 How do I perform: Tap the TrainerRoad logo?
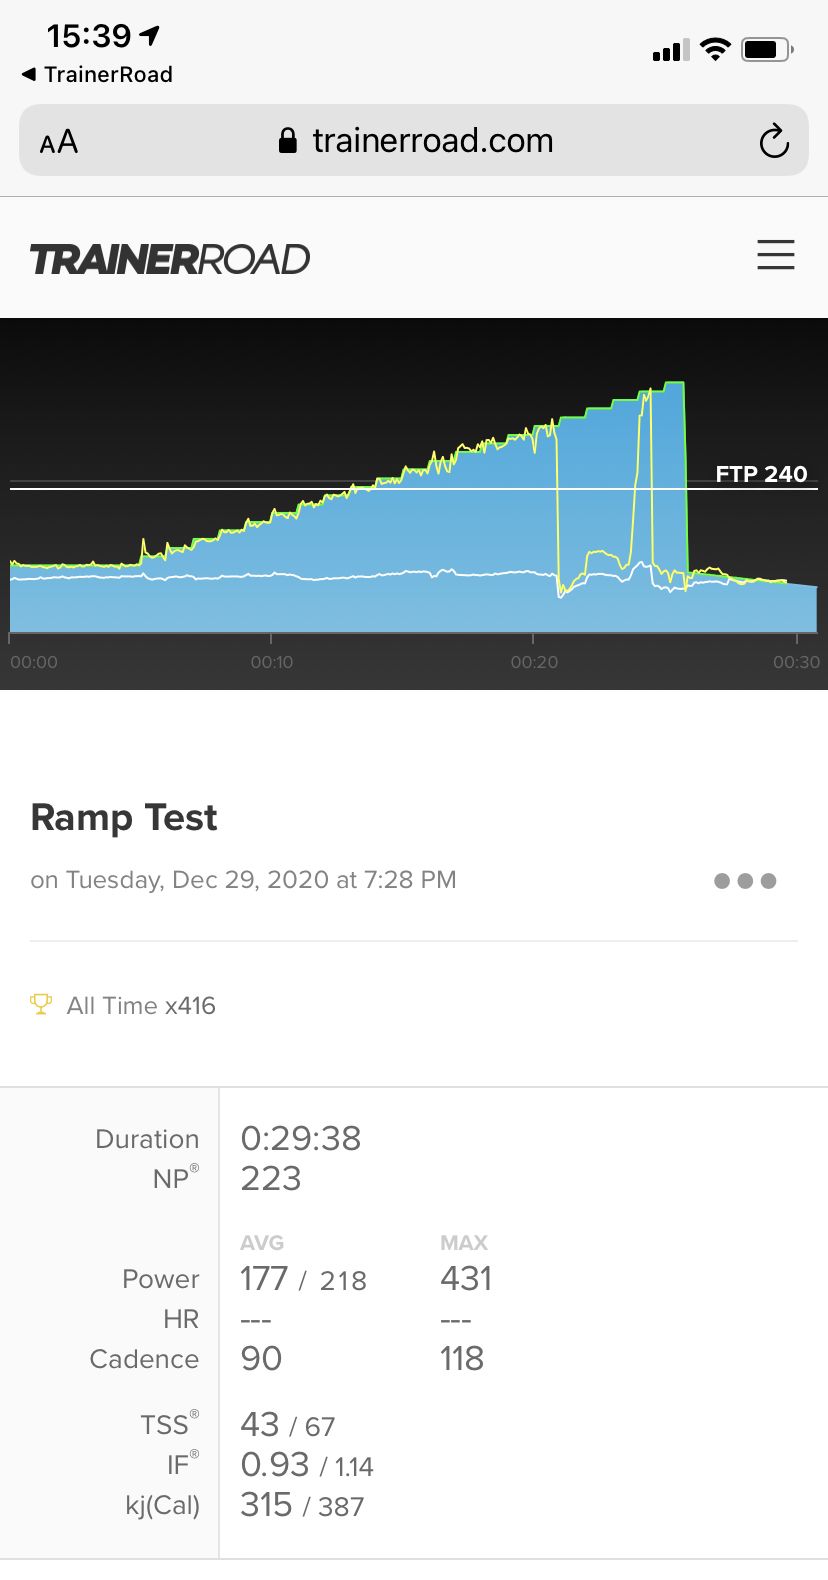170,259
